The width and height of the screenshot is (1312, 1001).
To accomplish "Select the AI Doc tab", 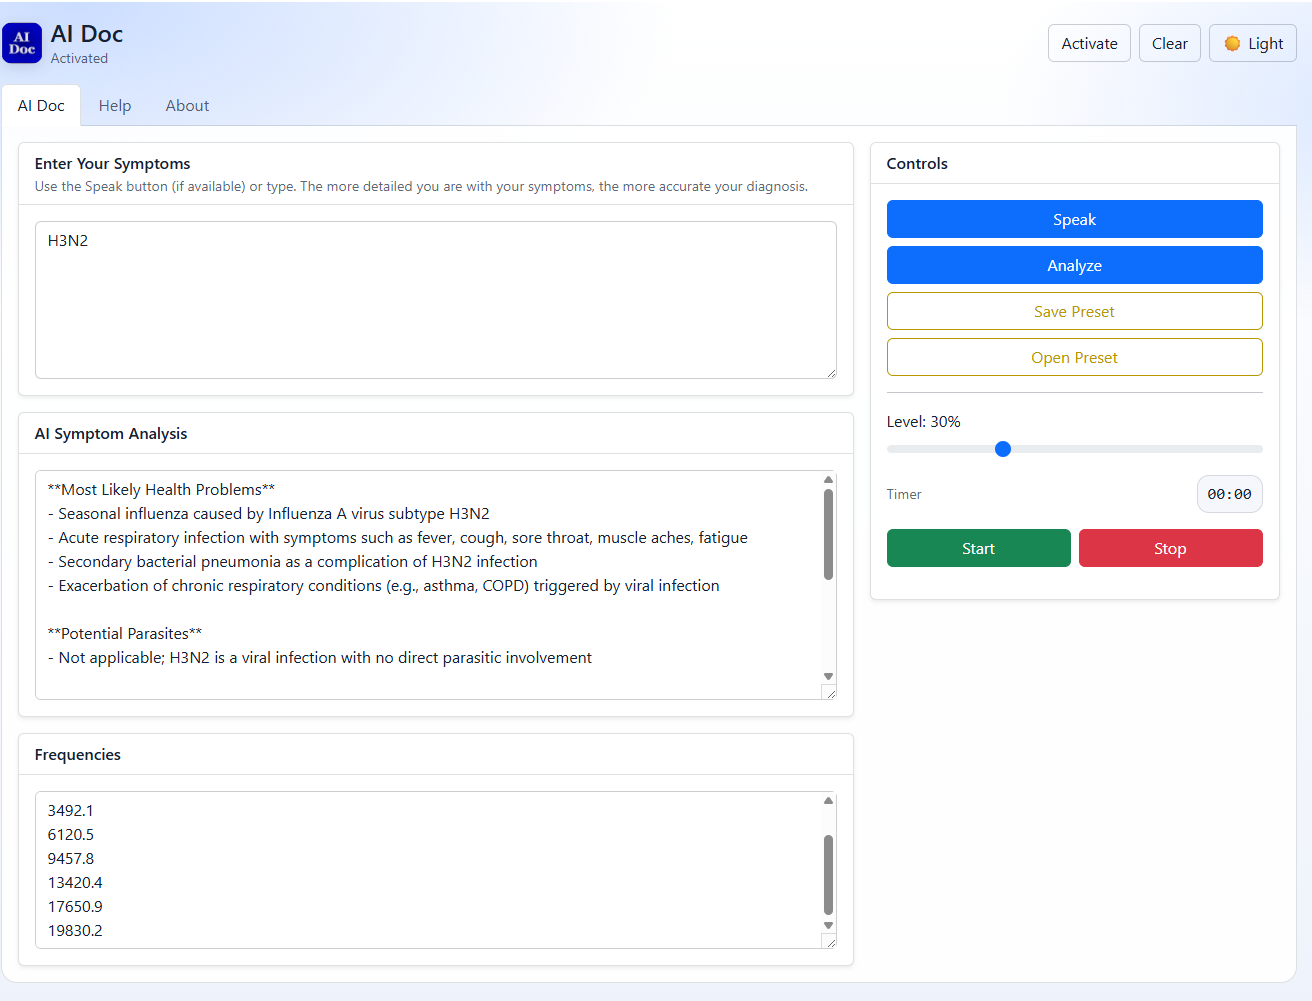I will point(41,105).
